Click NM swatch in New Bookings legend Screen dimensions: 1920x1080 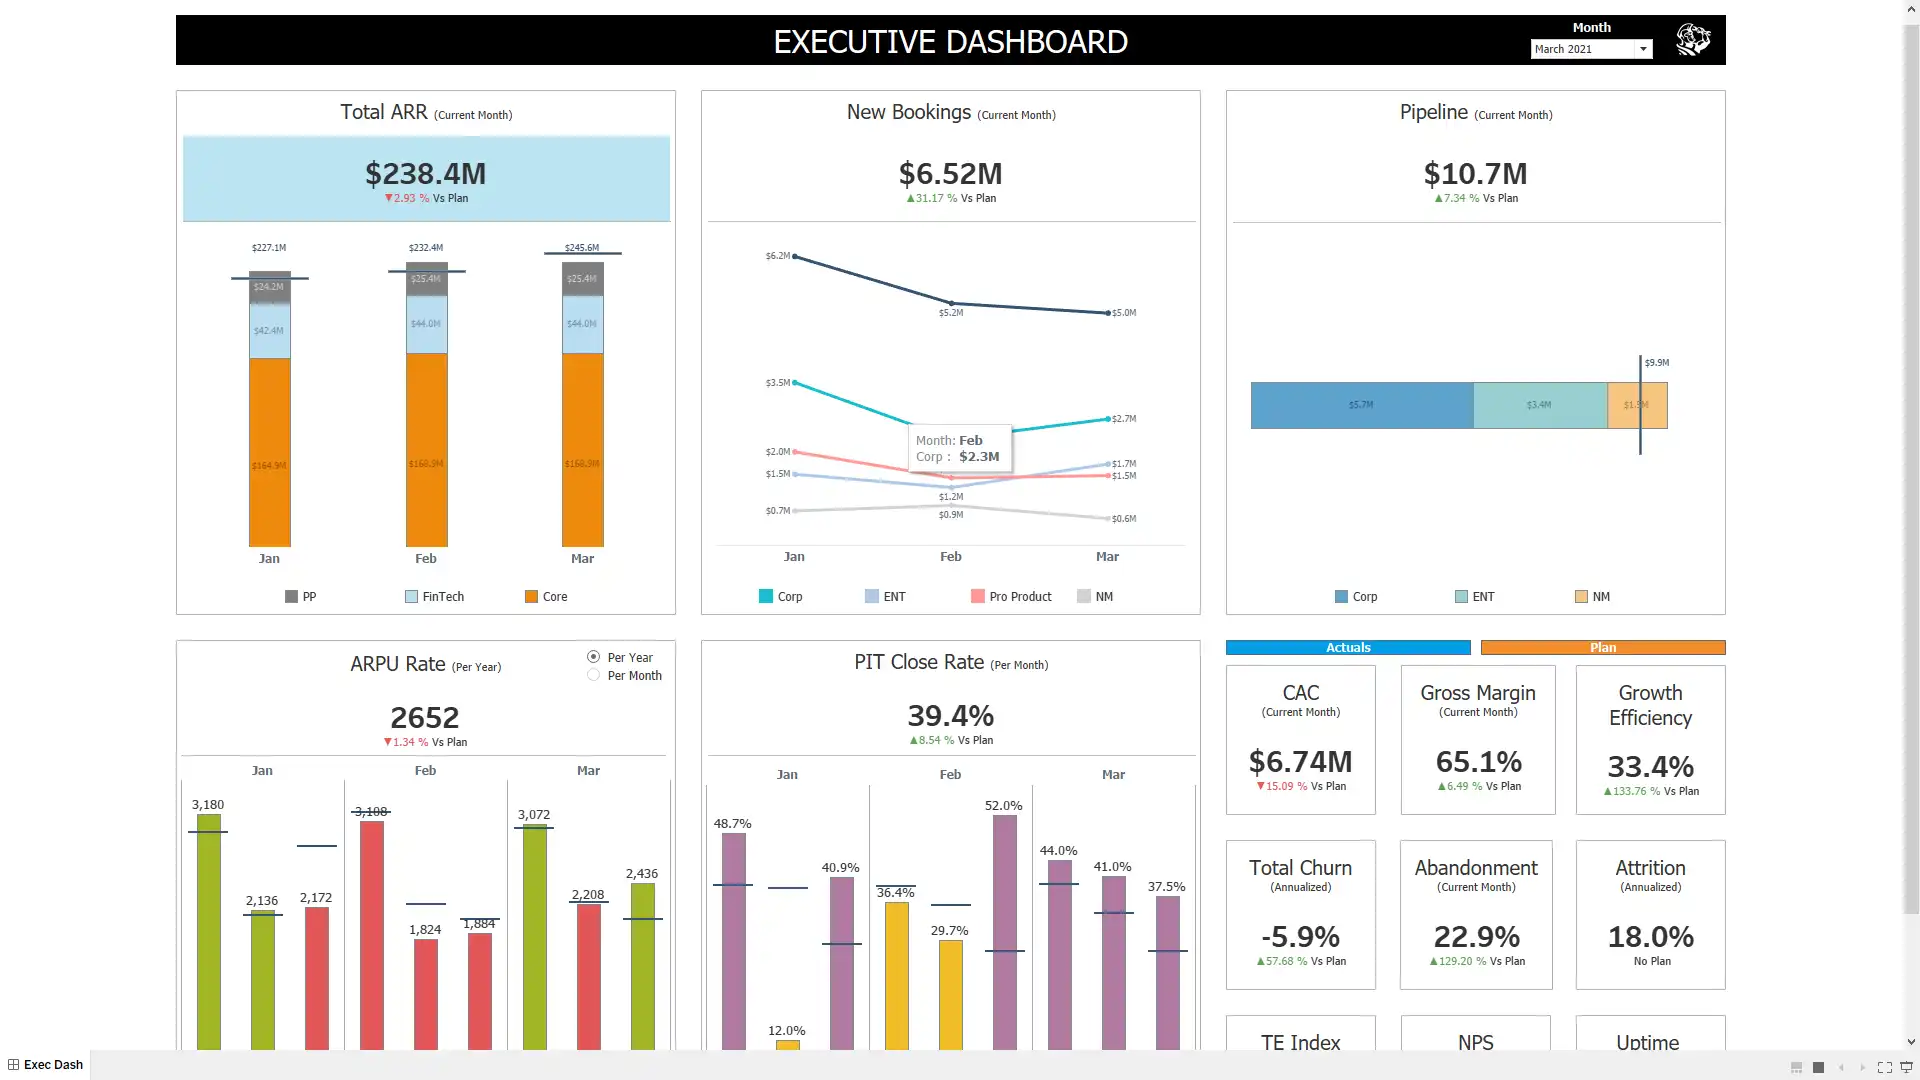1084,596
